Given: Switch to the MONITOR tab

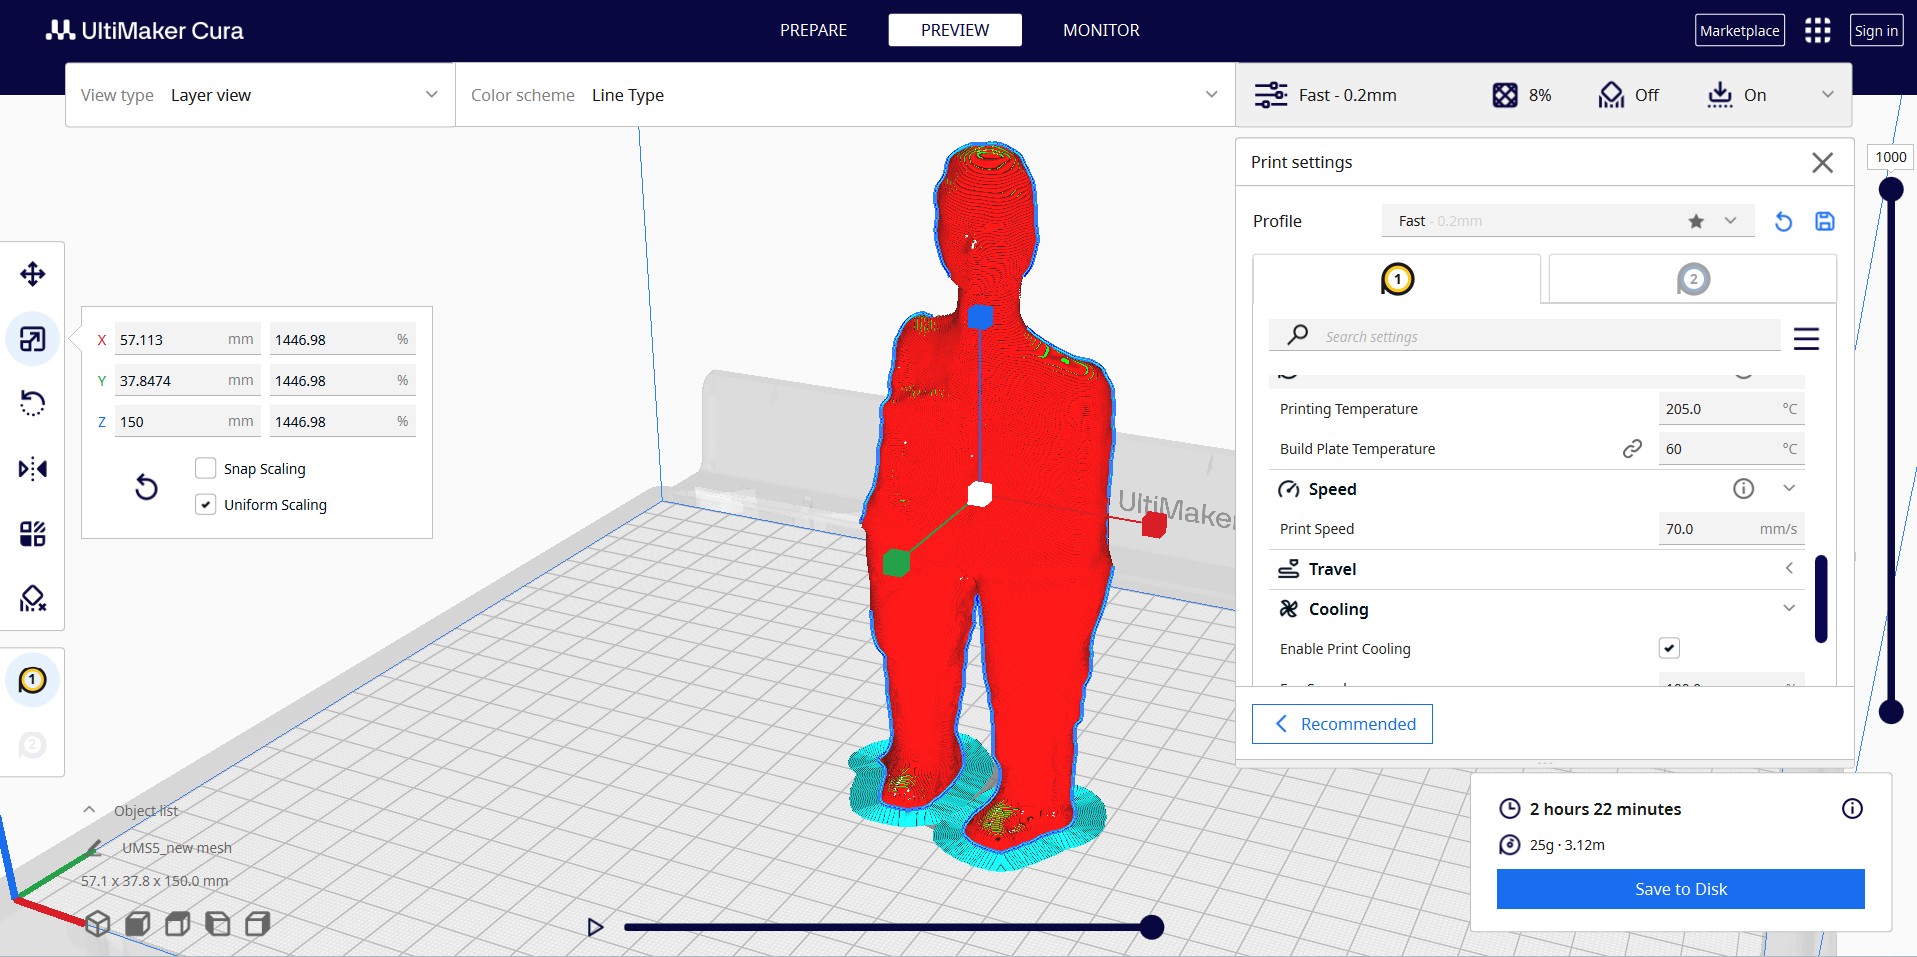Looking at the screenshot, I should click(1101, 30).
